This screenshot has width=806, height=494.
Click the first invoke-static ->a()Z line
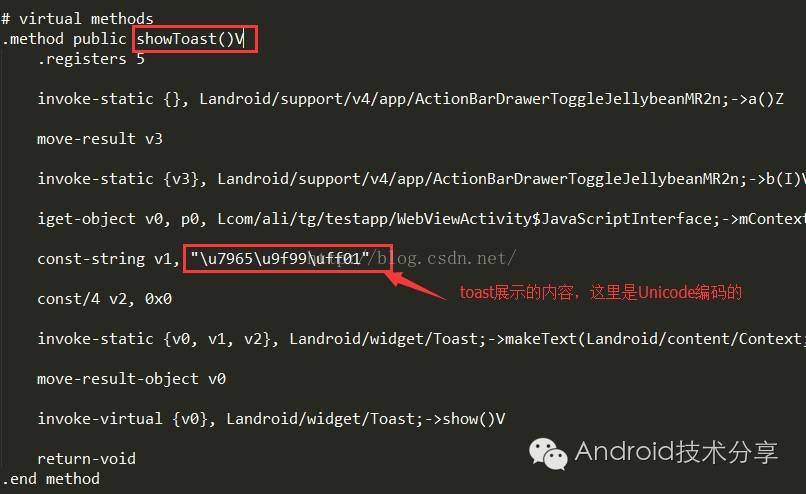pos(410,99)
